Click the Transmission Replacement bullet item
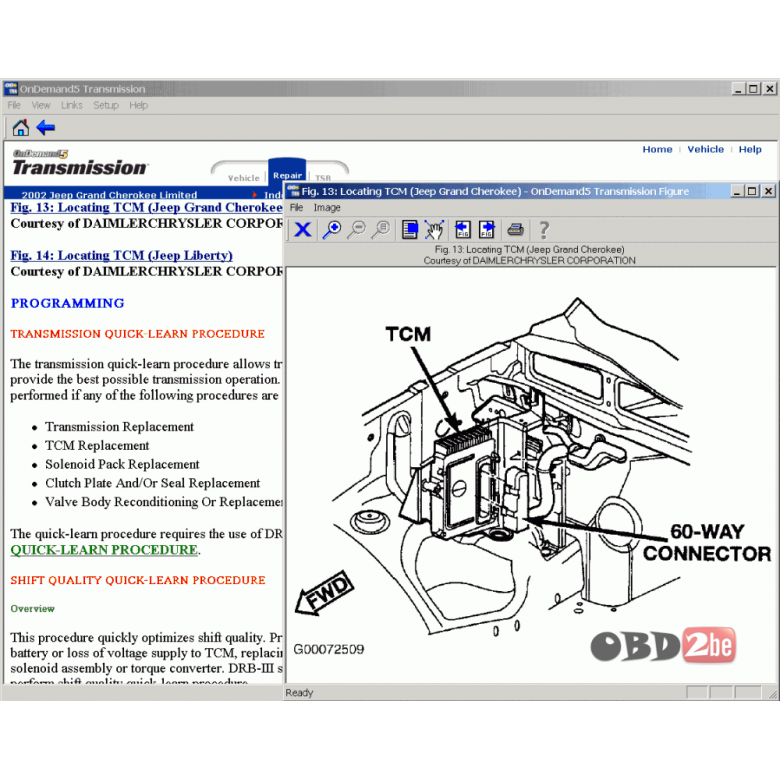The image size is (780, 780). pyautogui.click(x=119, y=427)
